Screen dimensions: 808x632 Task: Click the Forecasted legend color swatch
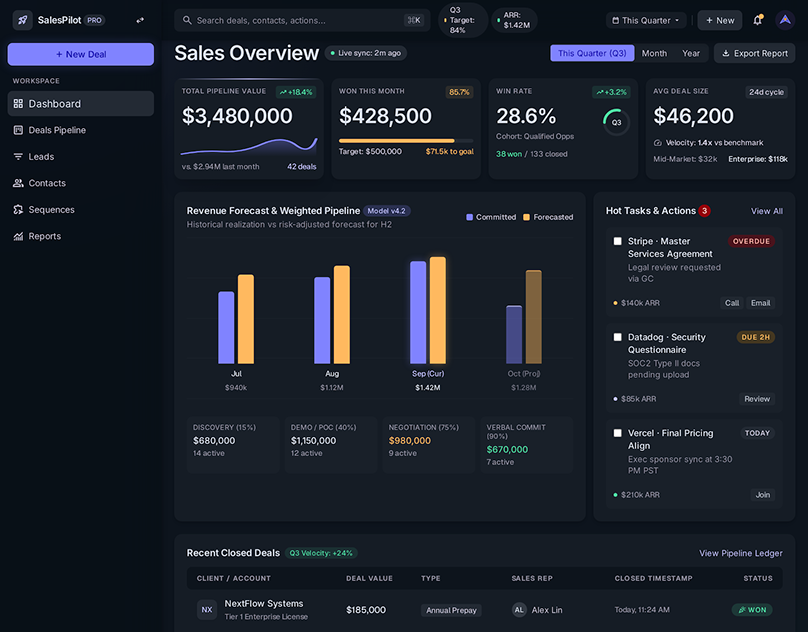coord(526,217)
